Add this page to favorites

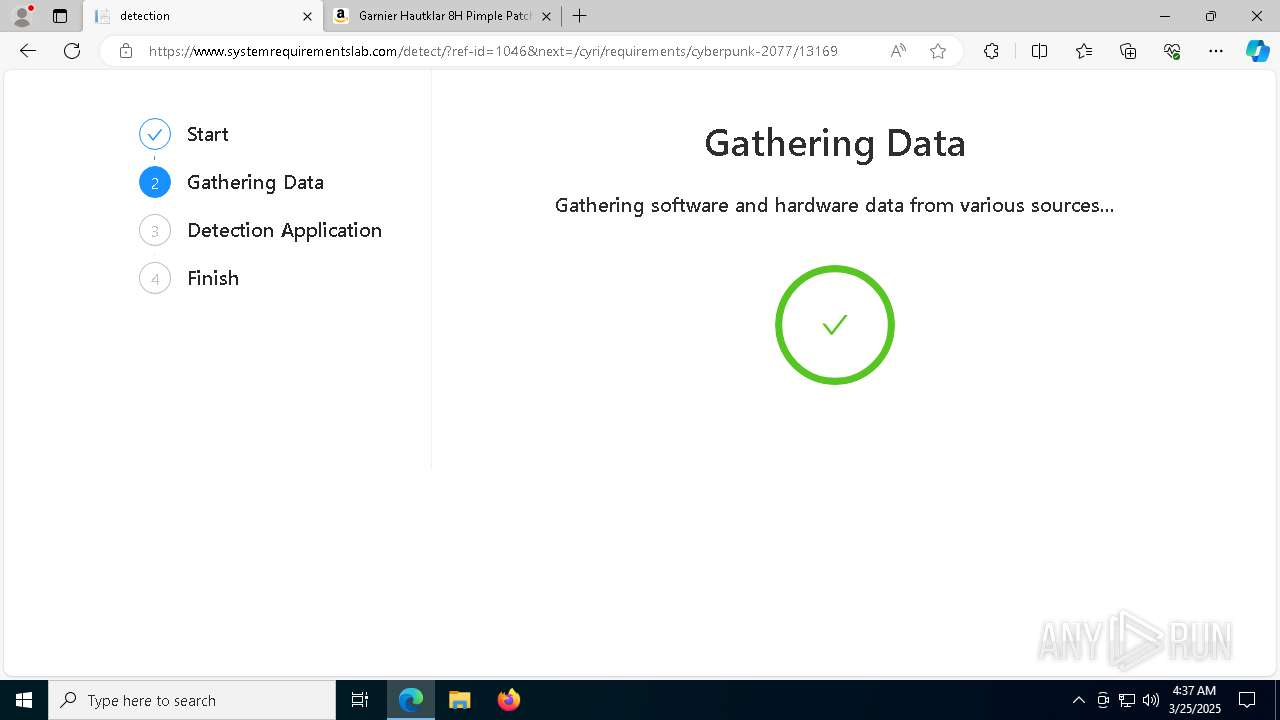[938, 51]
